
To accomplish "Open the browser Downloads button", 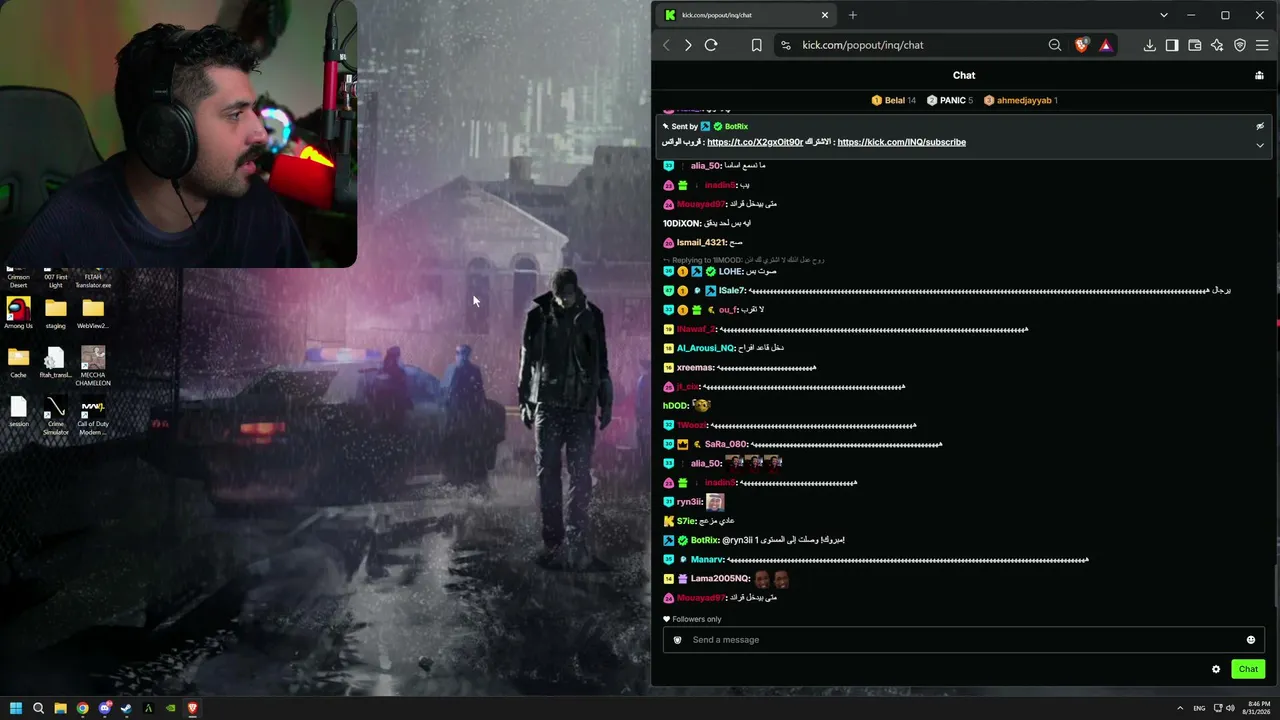I will tap(1149, 45).
